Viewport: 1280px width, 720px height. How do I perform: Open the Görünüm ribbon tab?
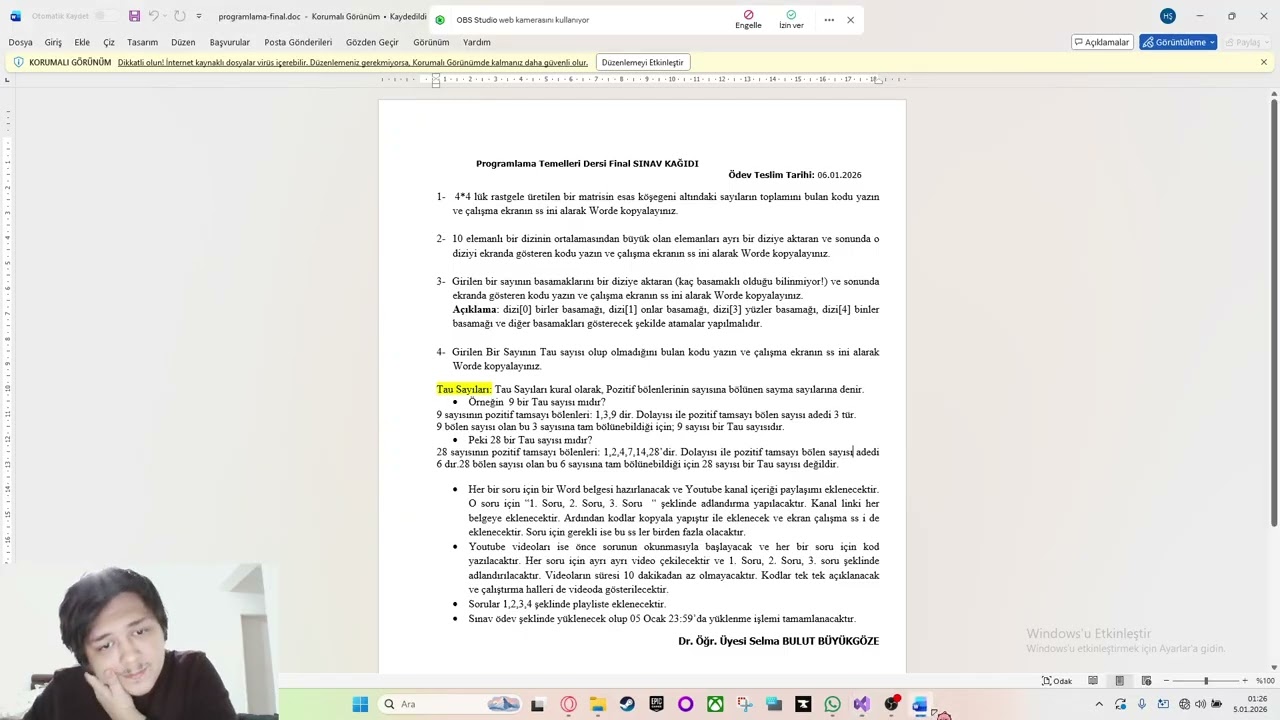tap(431, 42)
